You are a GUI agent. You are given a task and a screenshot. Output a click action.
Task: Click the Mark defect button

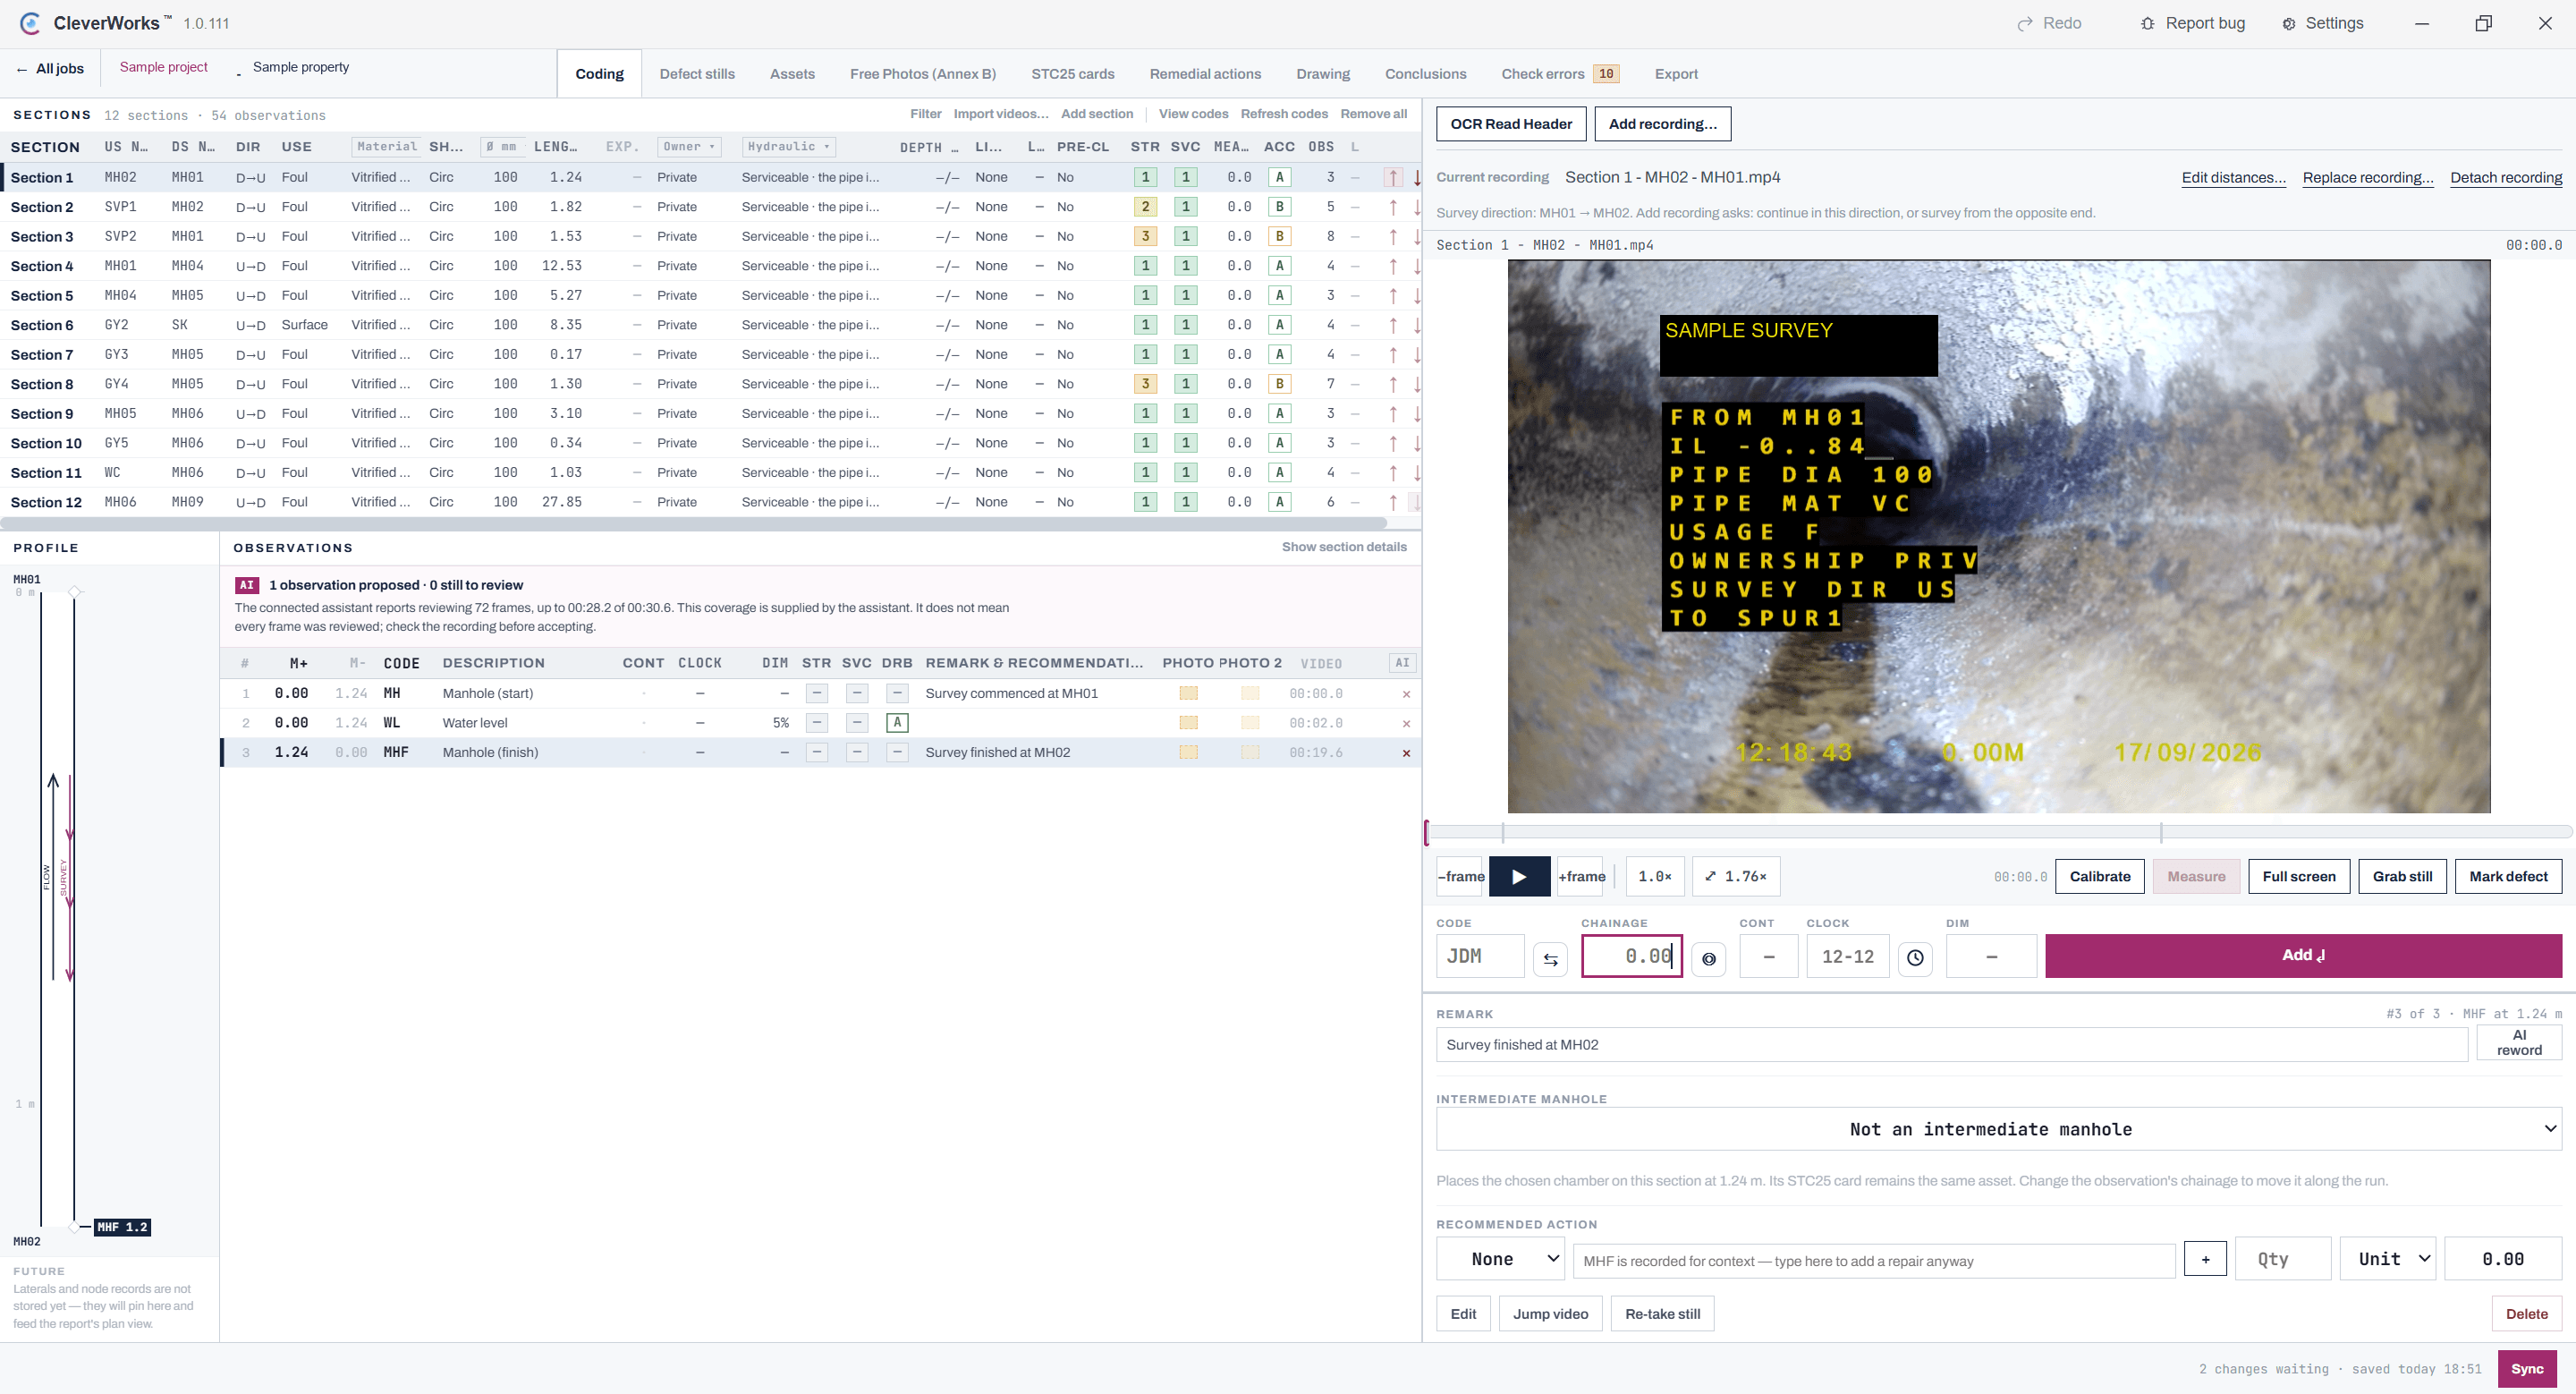(2508, 876)
